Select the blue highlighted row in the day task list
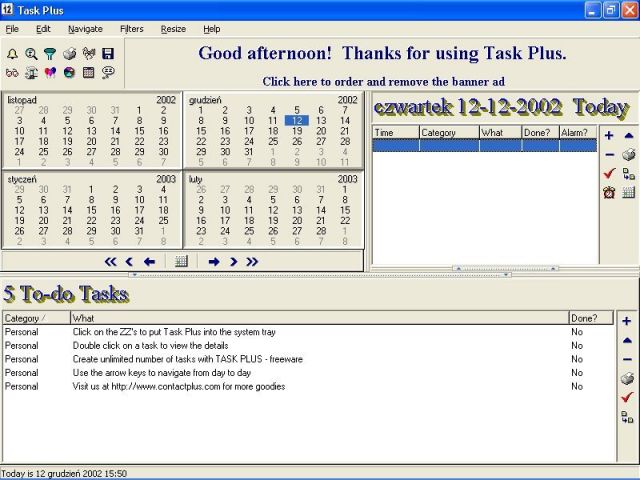The image size is (640, 480). tap(484, 145)
